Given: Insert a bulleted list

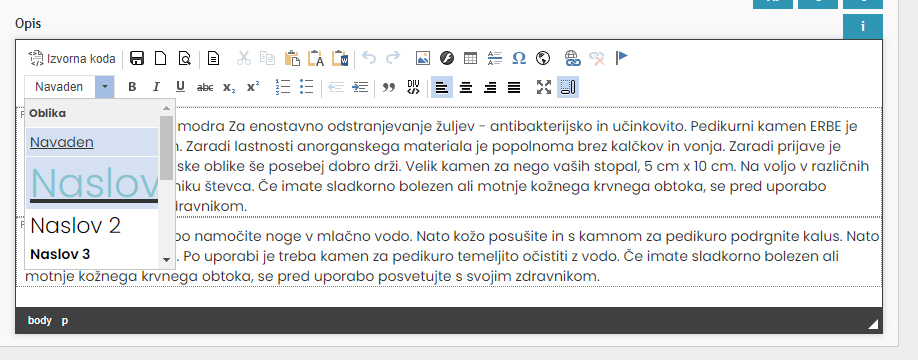Looking at the screenshot, I should pyautogui.click(x=306, y=87).
